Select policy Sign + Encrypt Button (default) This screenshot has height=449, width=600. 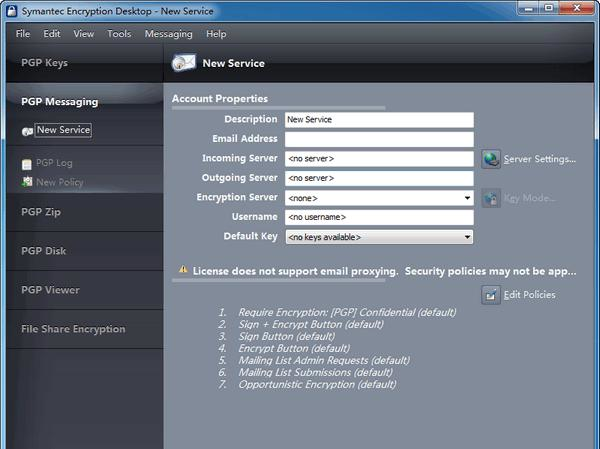(311, 325)
